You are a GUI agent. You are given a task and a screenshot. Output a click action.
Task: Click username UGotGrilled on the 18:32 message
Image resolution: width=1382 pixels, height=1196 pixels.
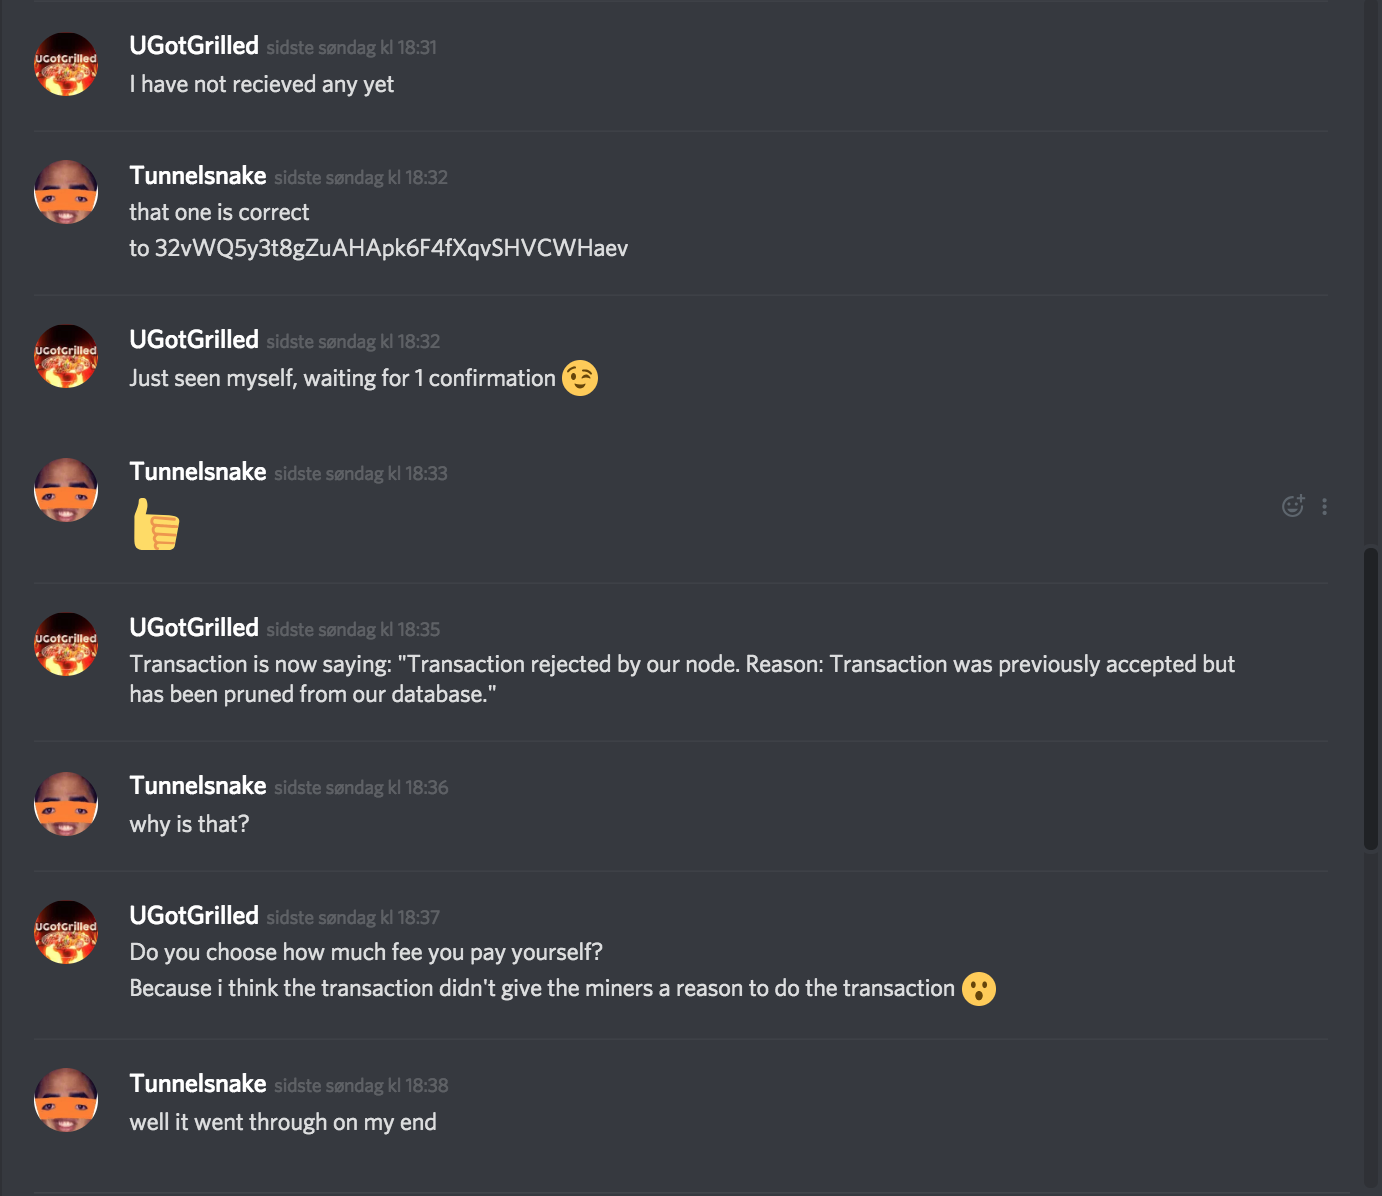[194, 340]
